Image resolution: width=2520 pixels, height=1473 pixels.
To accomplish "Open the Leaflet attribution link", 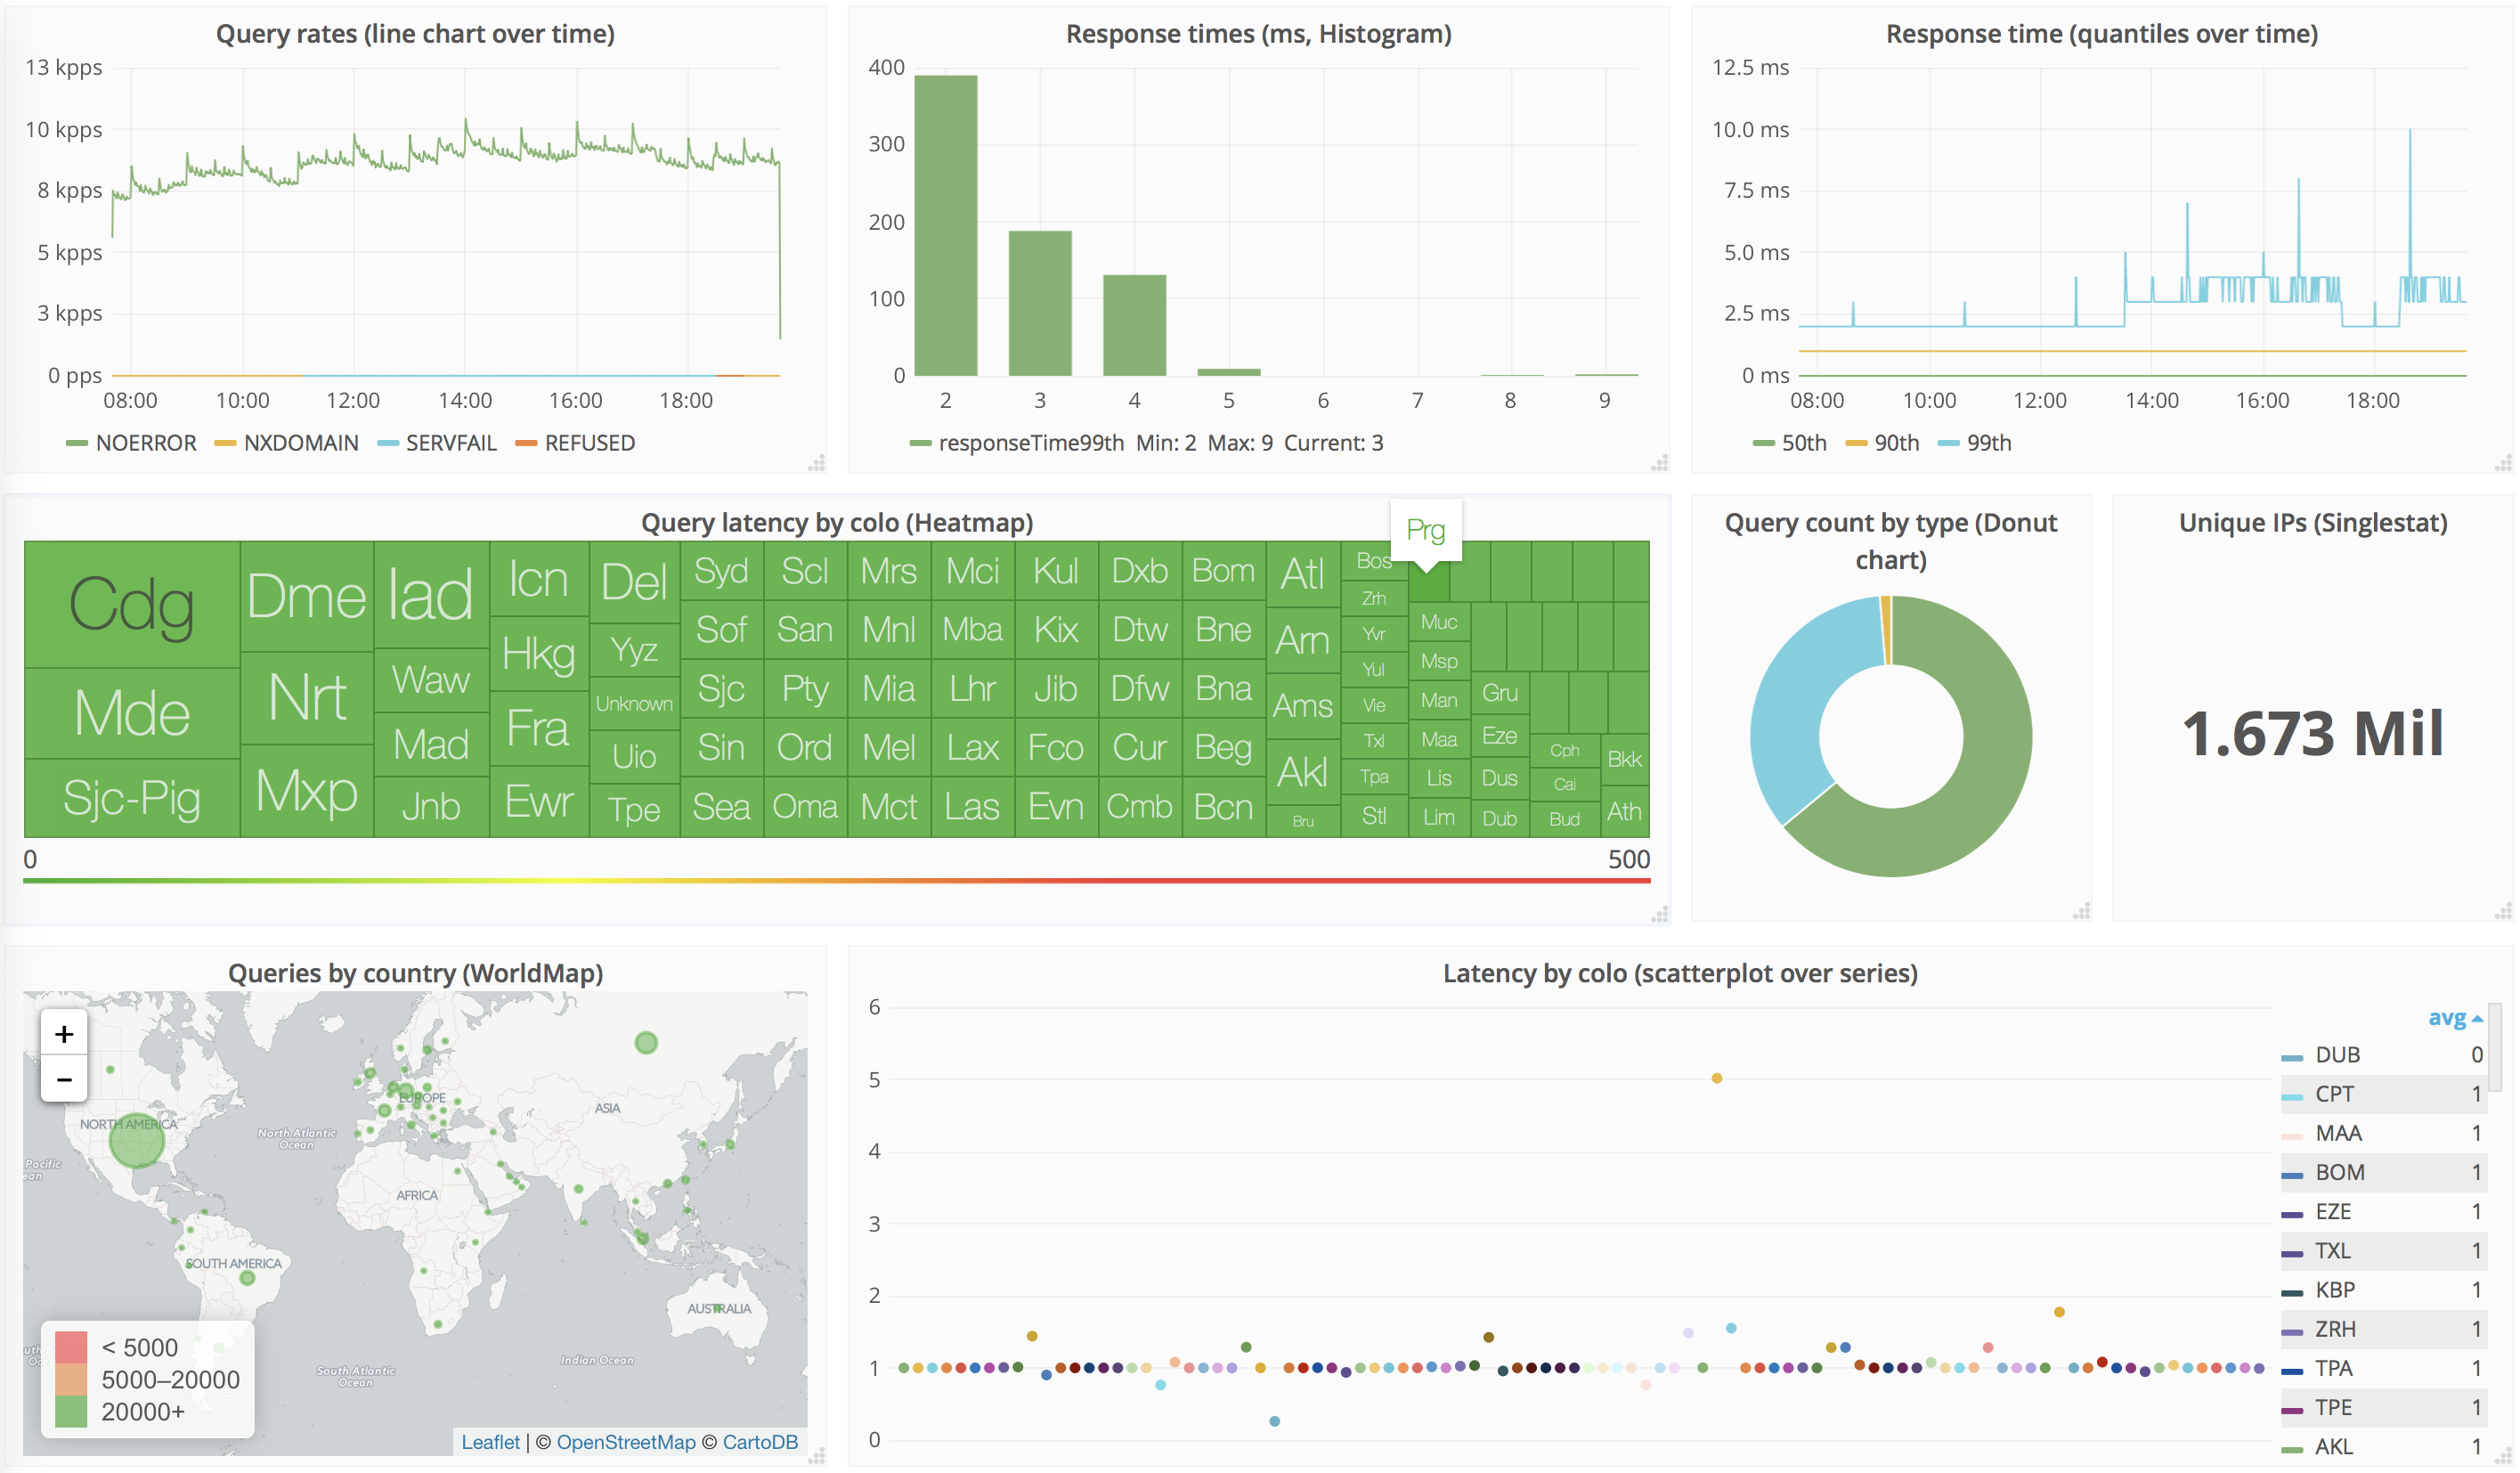I will (x=490, y=1442).
